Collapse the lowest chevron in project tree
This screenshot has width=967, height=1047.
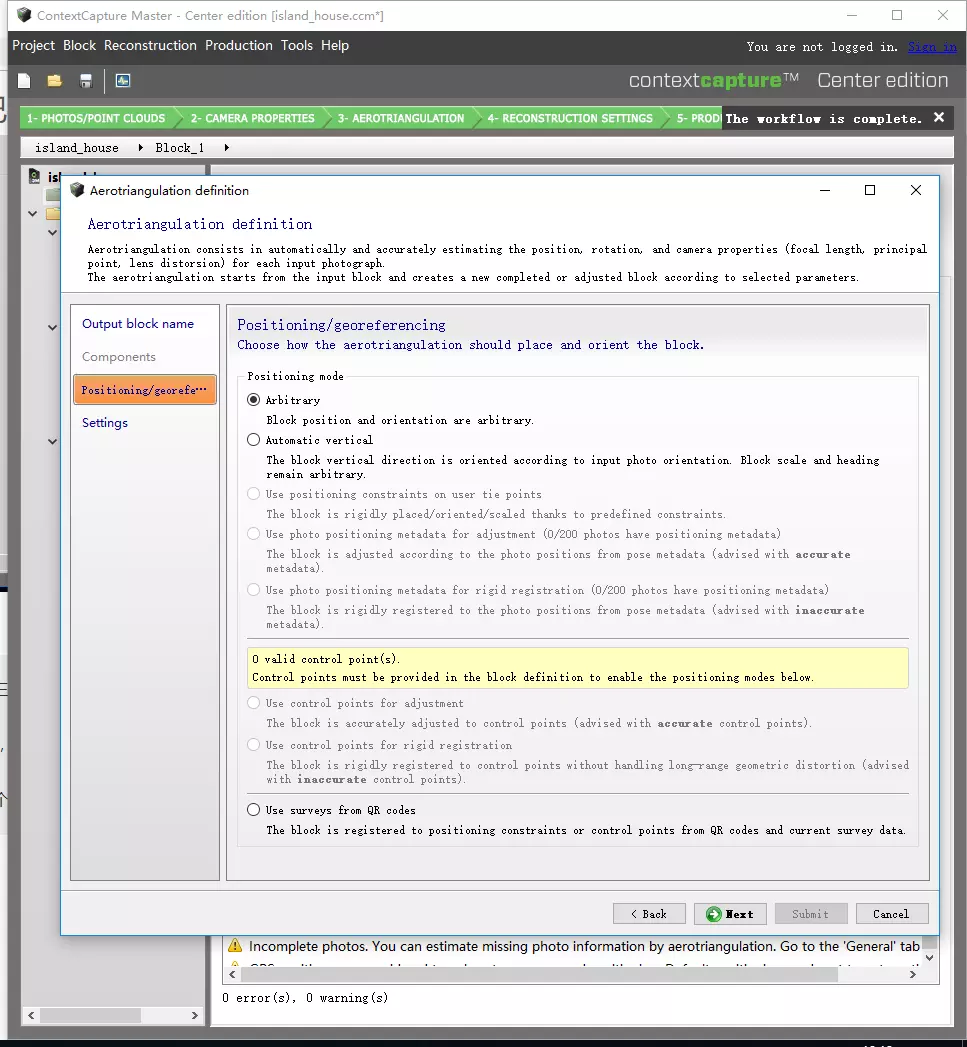pos(52,442)
